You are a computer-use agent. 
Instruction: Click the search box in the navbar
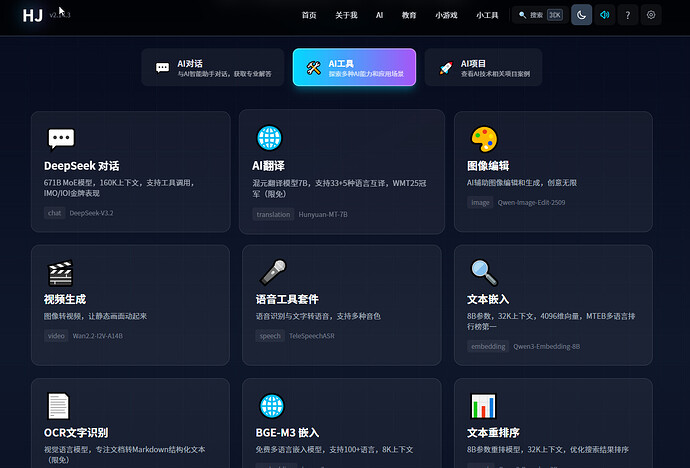pos(539,15)
